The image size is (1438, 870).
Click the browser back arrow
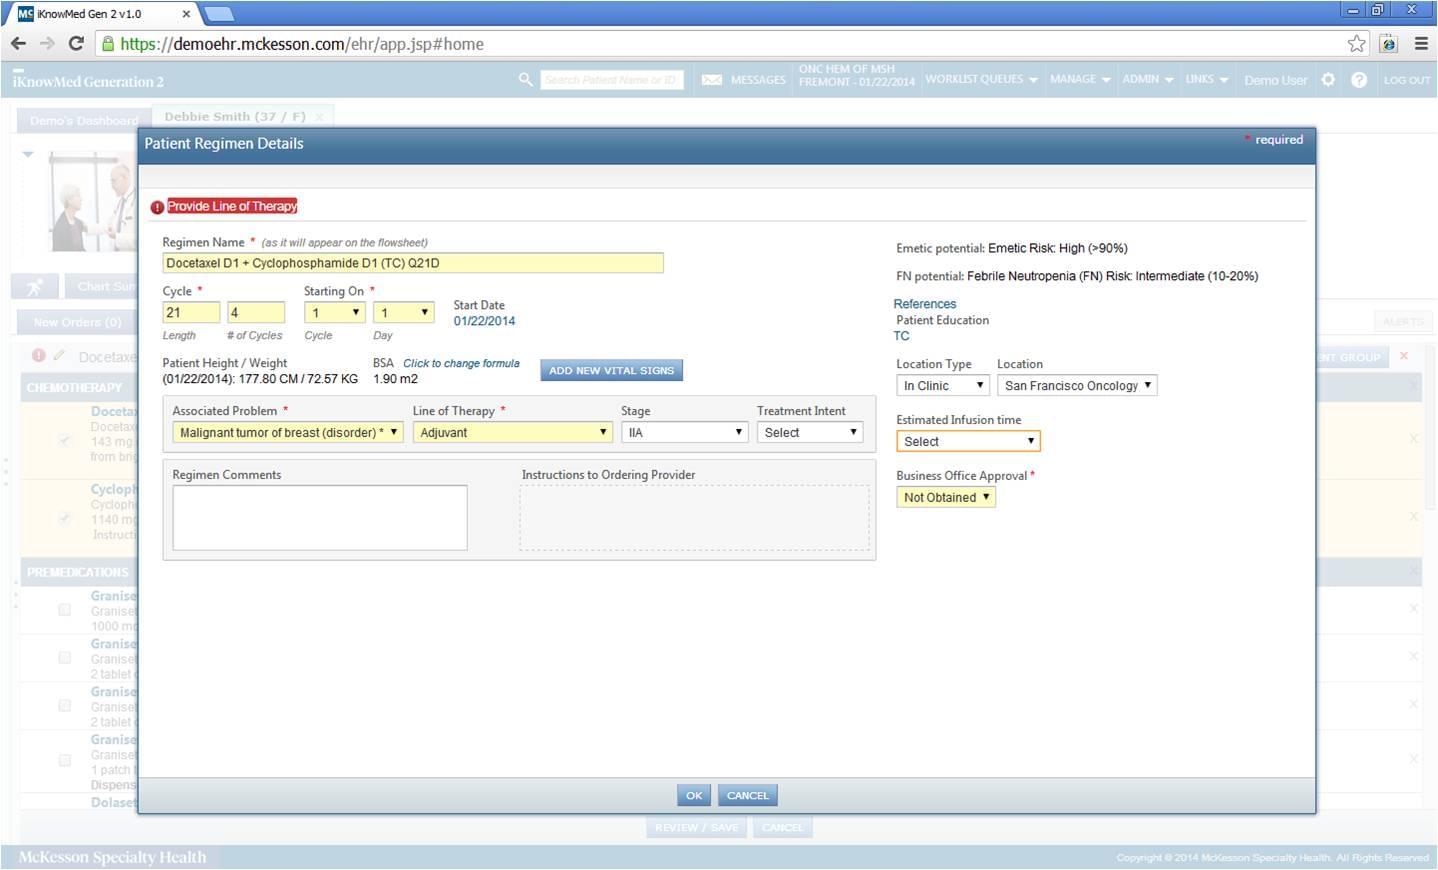coord(18,44)
